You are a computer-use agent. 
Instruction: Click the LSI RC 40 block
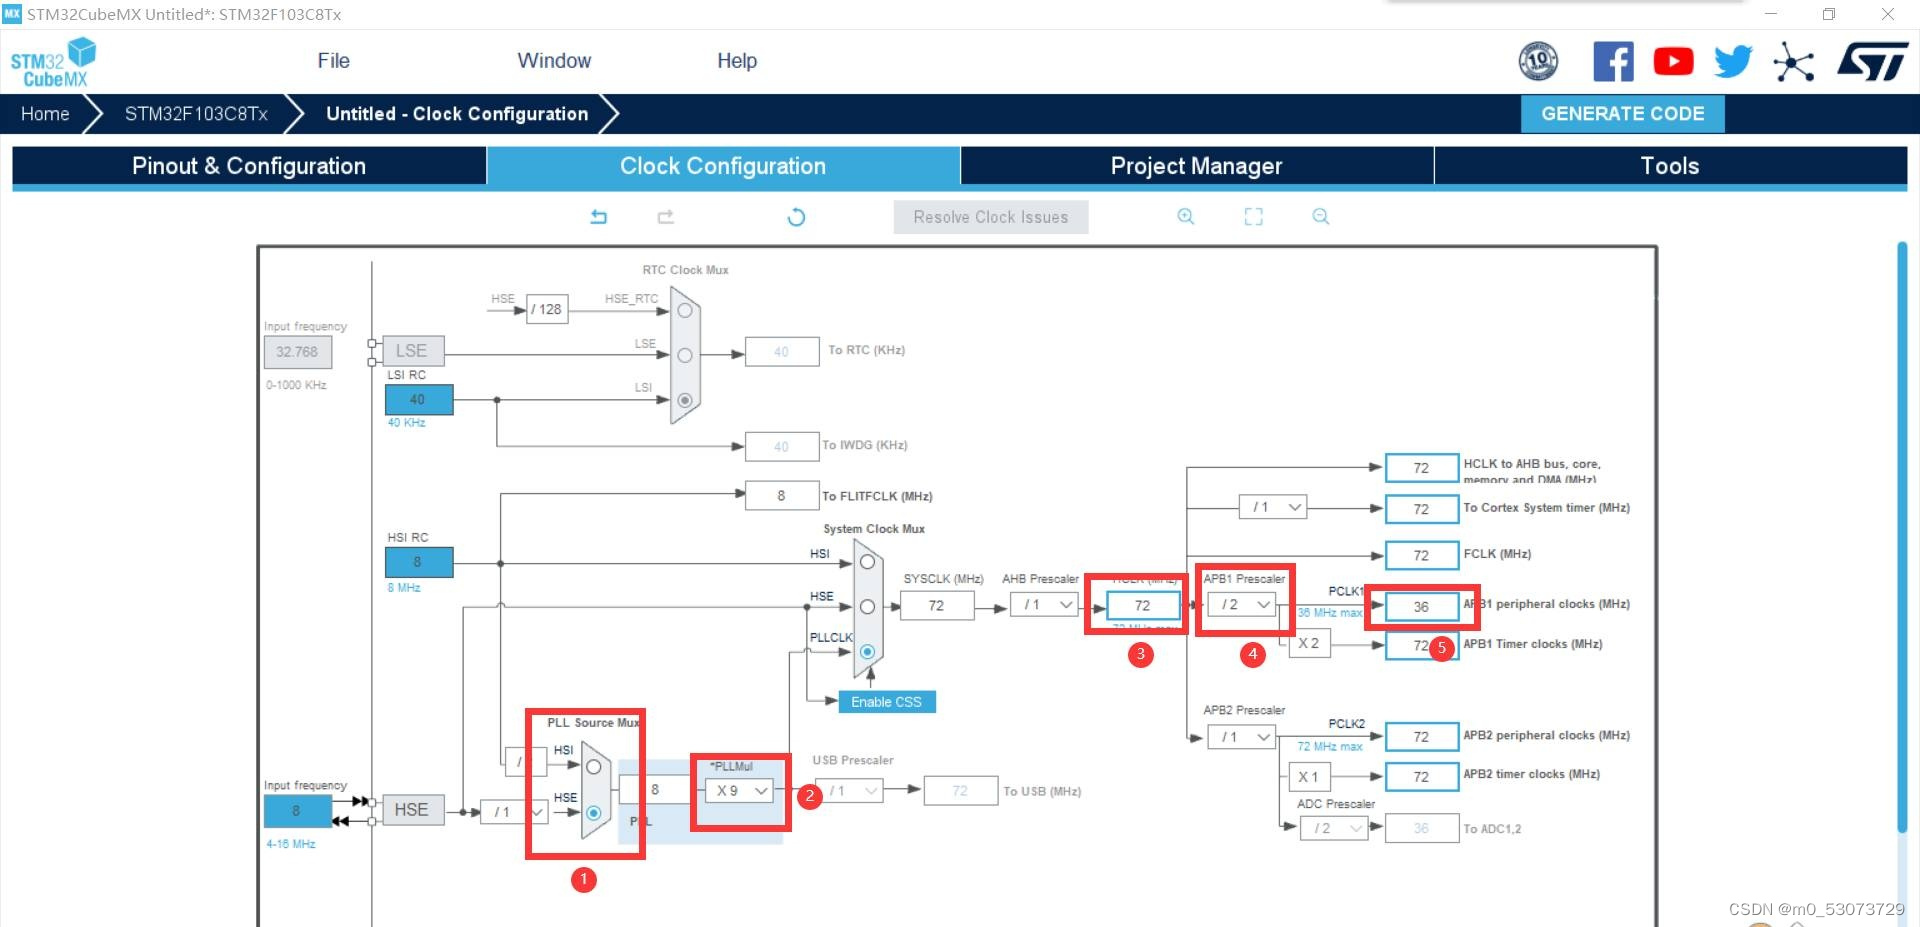(419, 399)
